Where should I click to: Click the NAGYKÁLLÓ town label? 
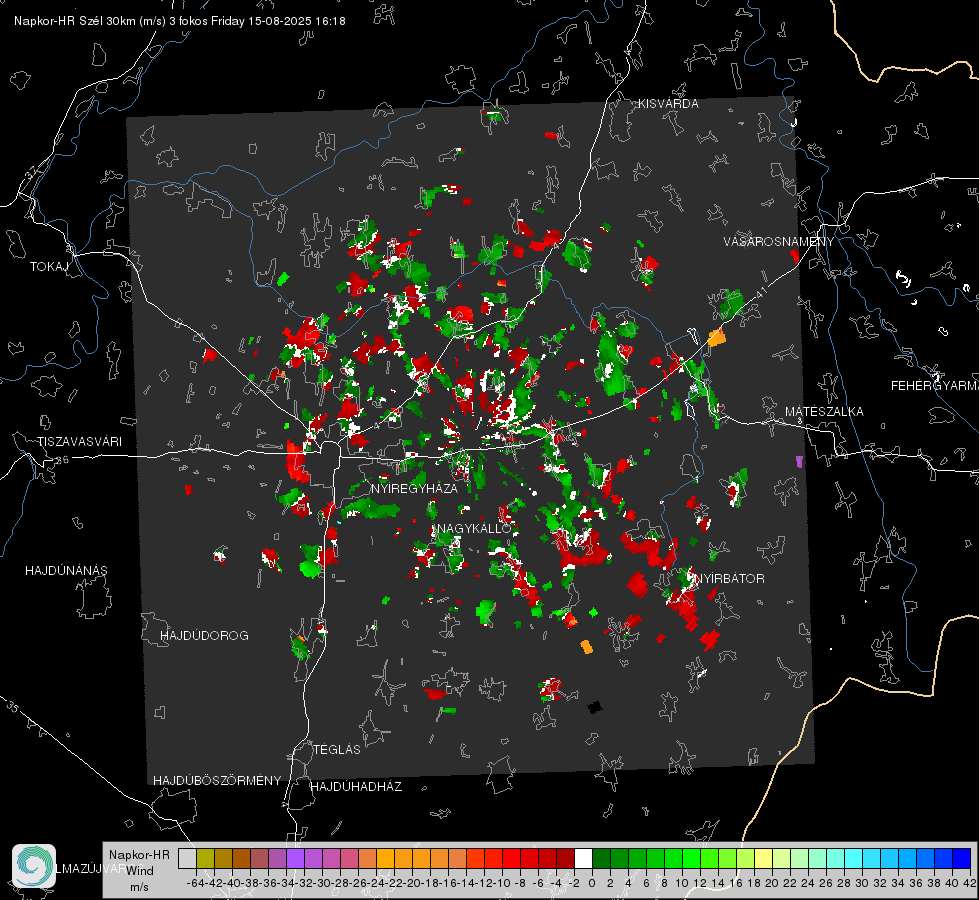tap(474, 528)
